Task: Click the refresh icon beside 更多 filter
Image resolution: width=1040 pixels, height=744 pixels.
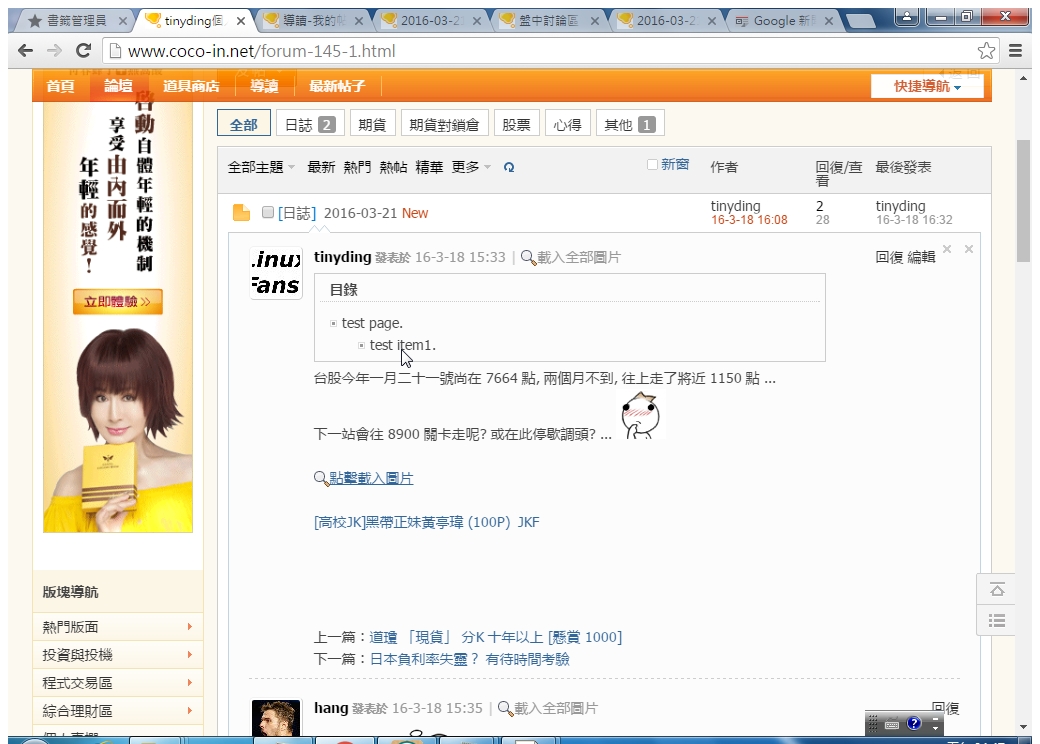Action: (x=509, y=167)
